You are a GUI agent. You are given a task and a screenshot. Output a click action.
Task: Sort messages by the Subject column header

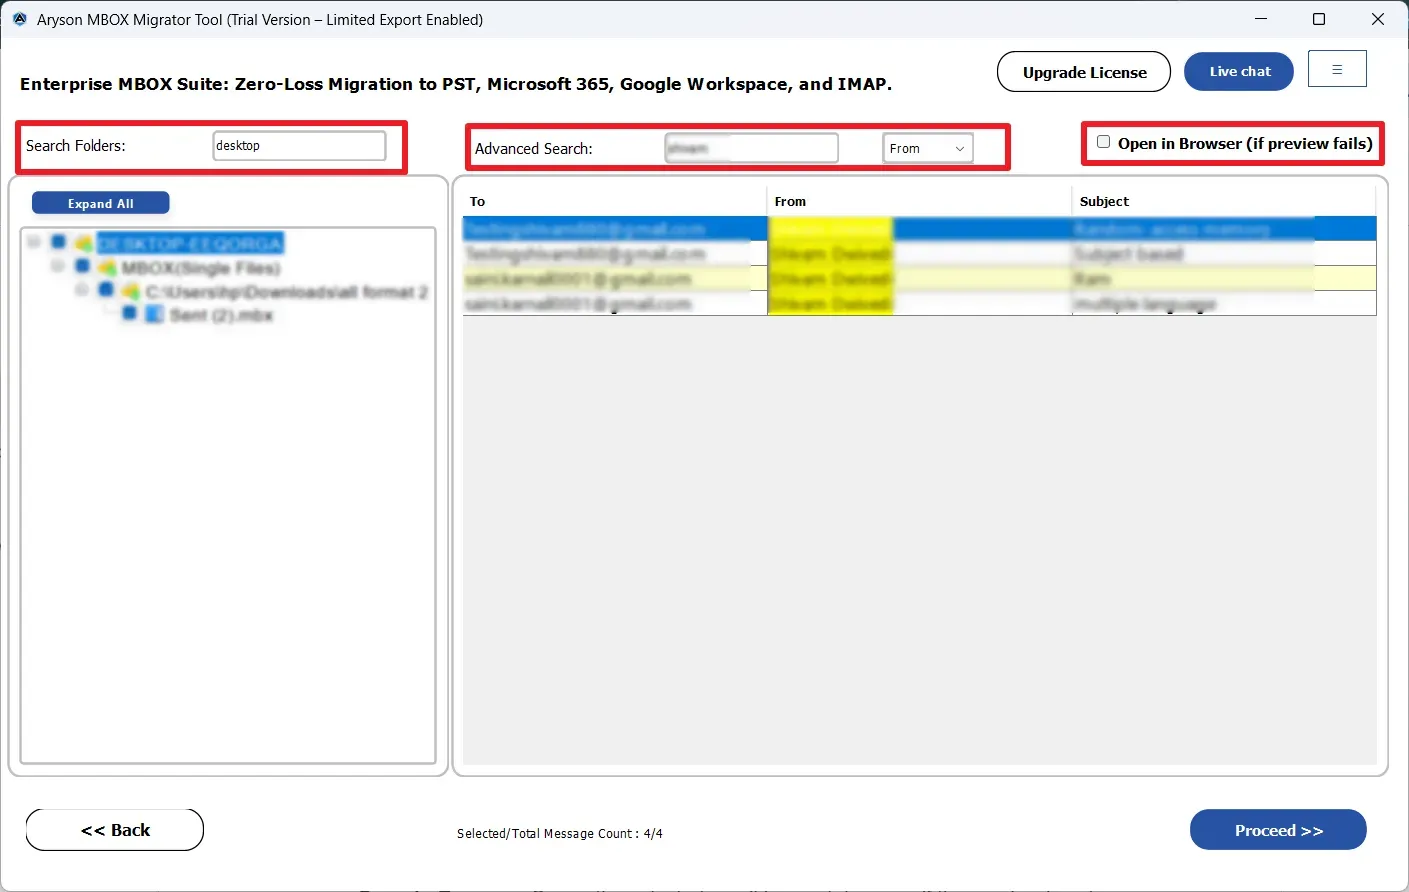tap(1224, 201)
